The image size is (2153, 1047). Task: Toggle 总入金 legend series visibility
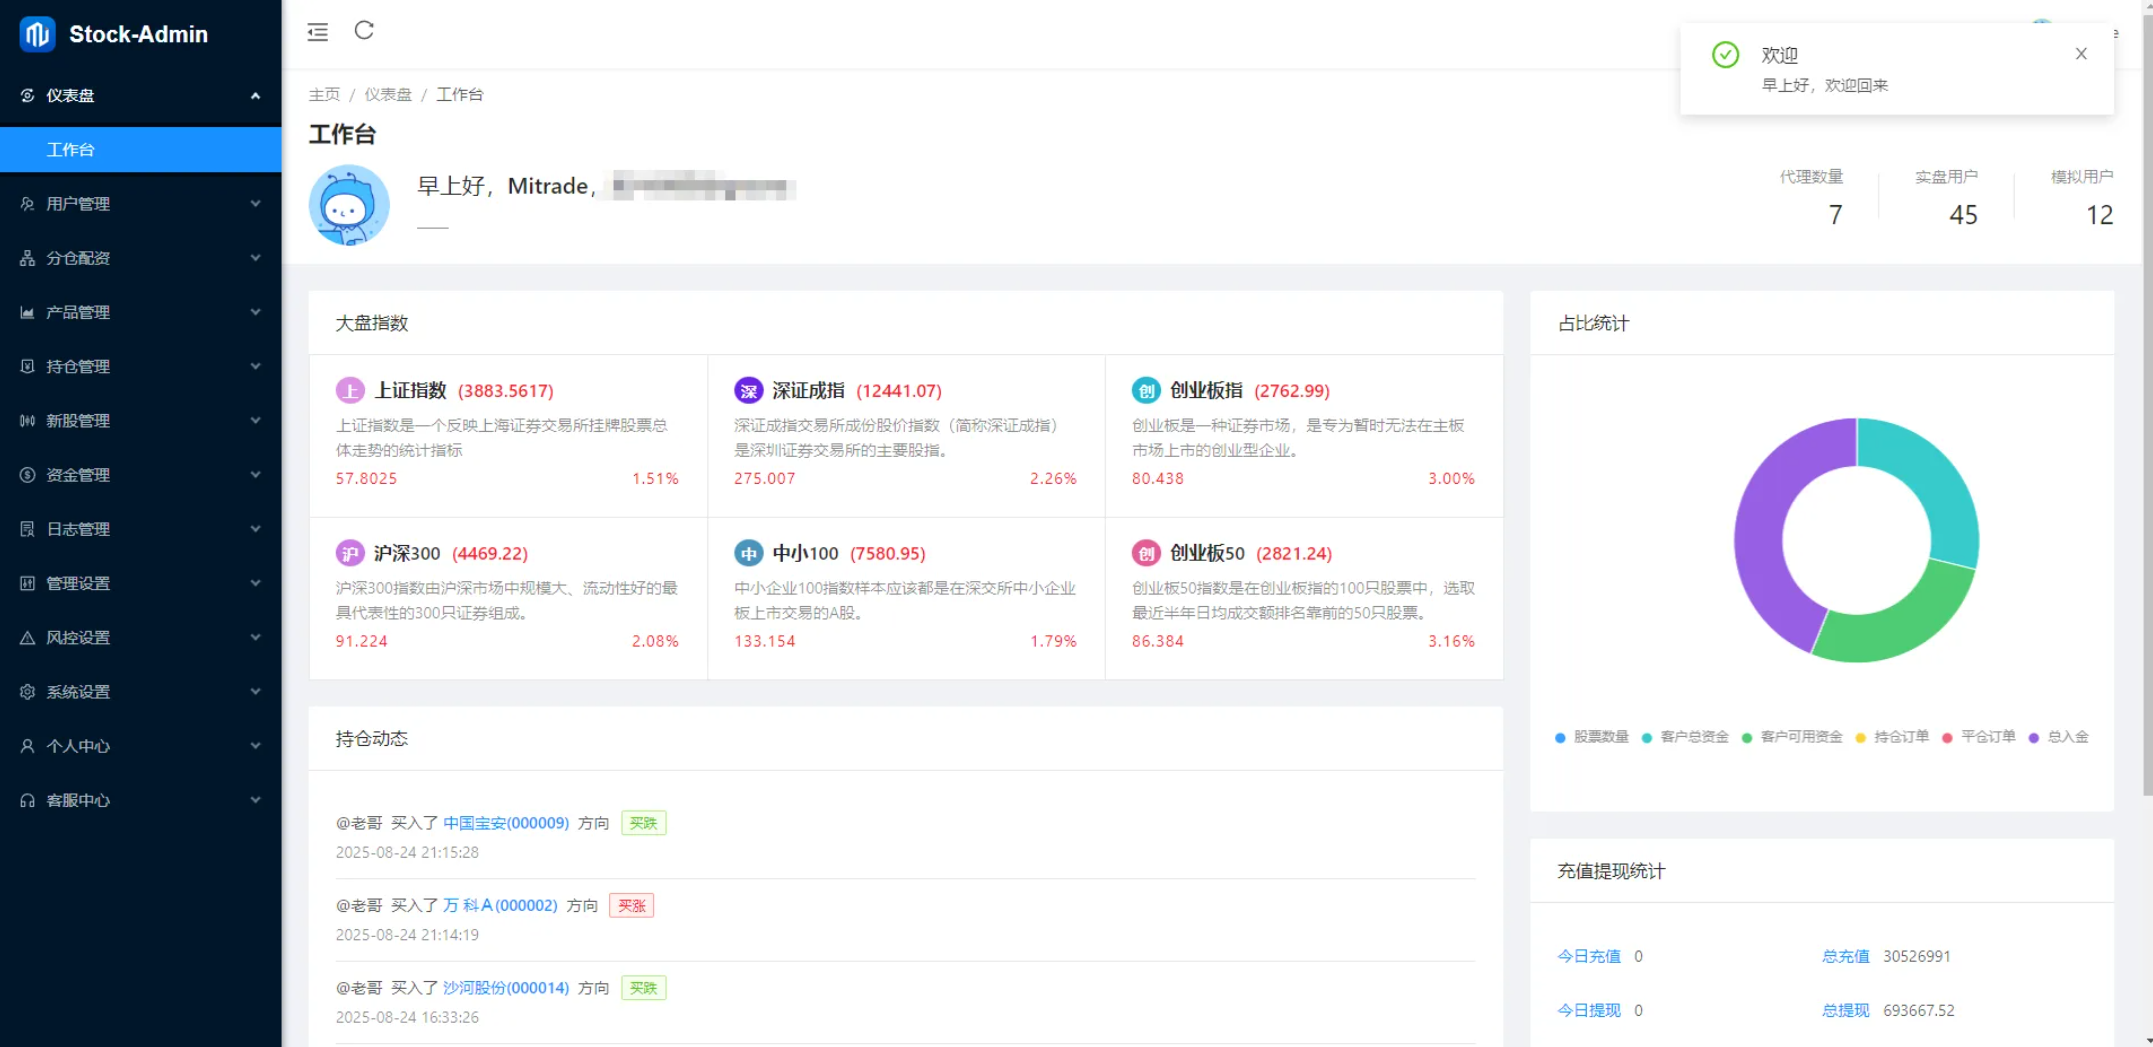[2059, 738]
